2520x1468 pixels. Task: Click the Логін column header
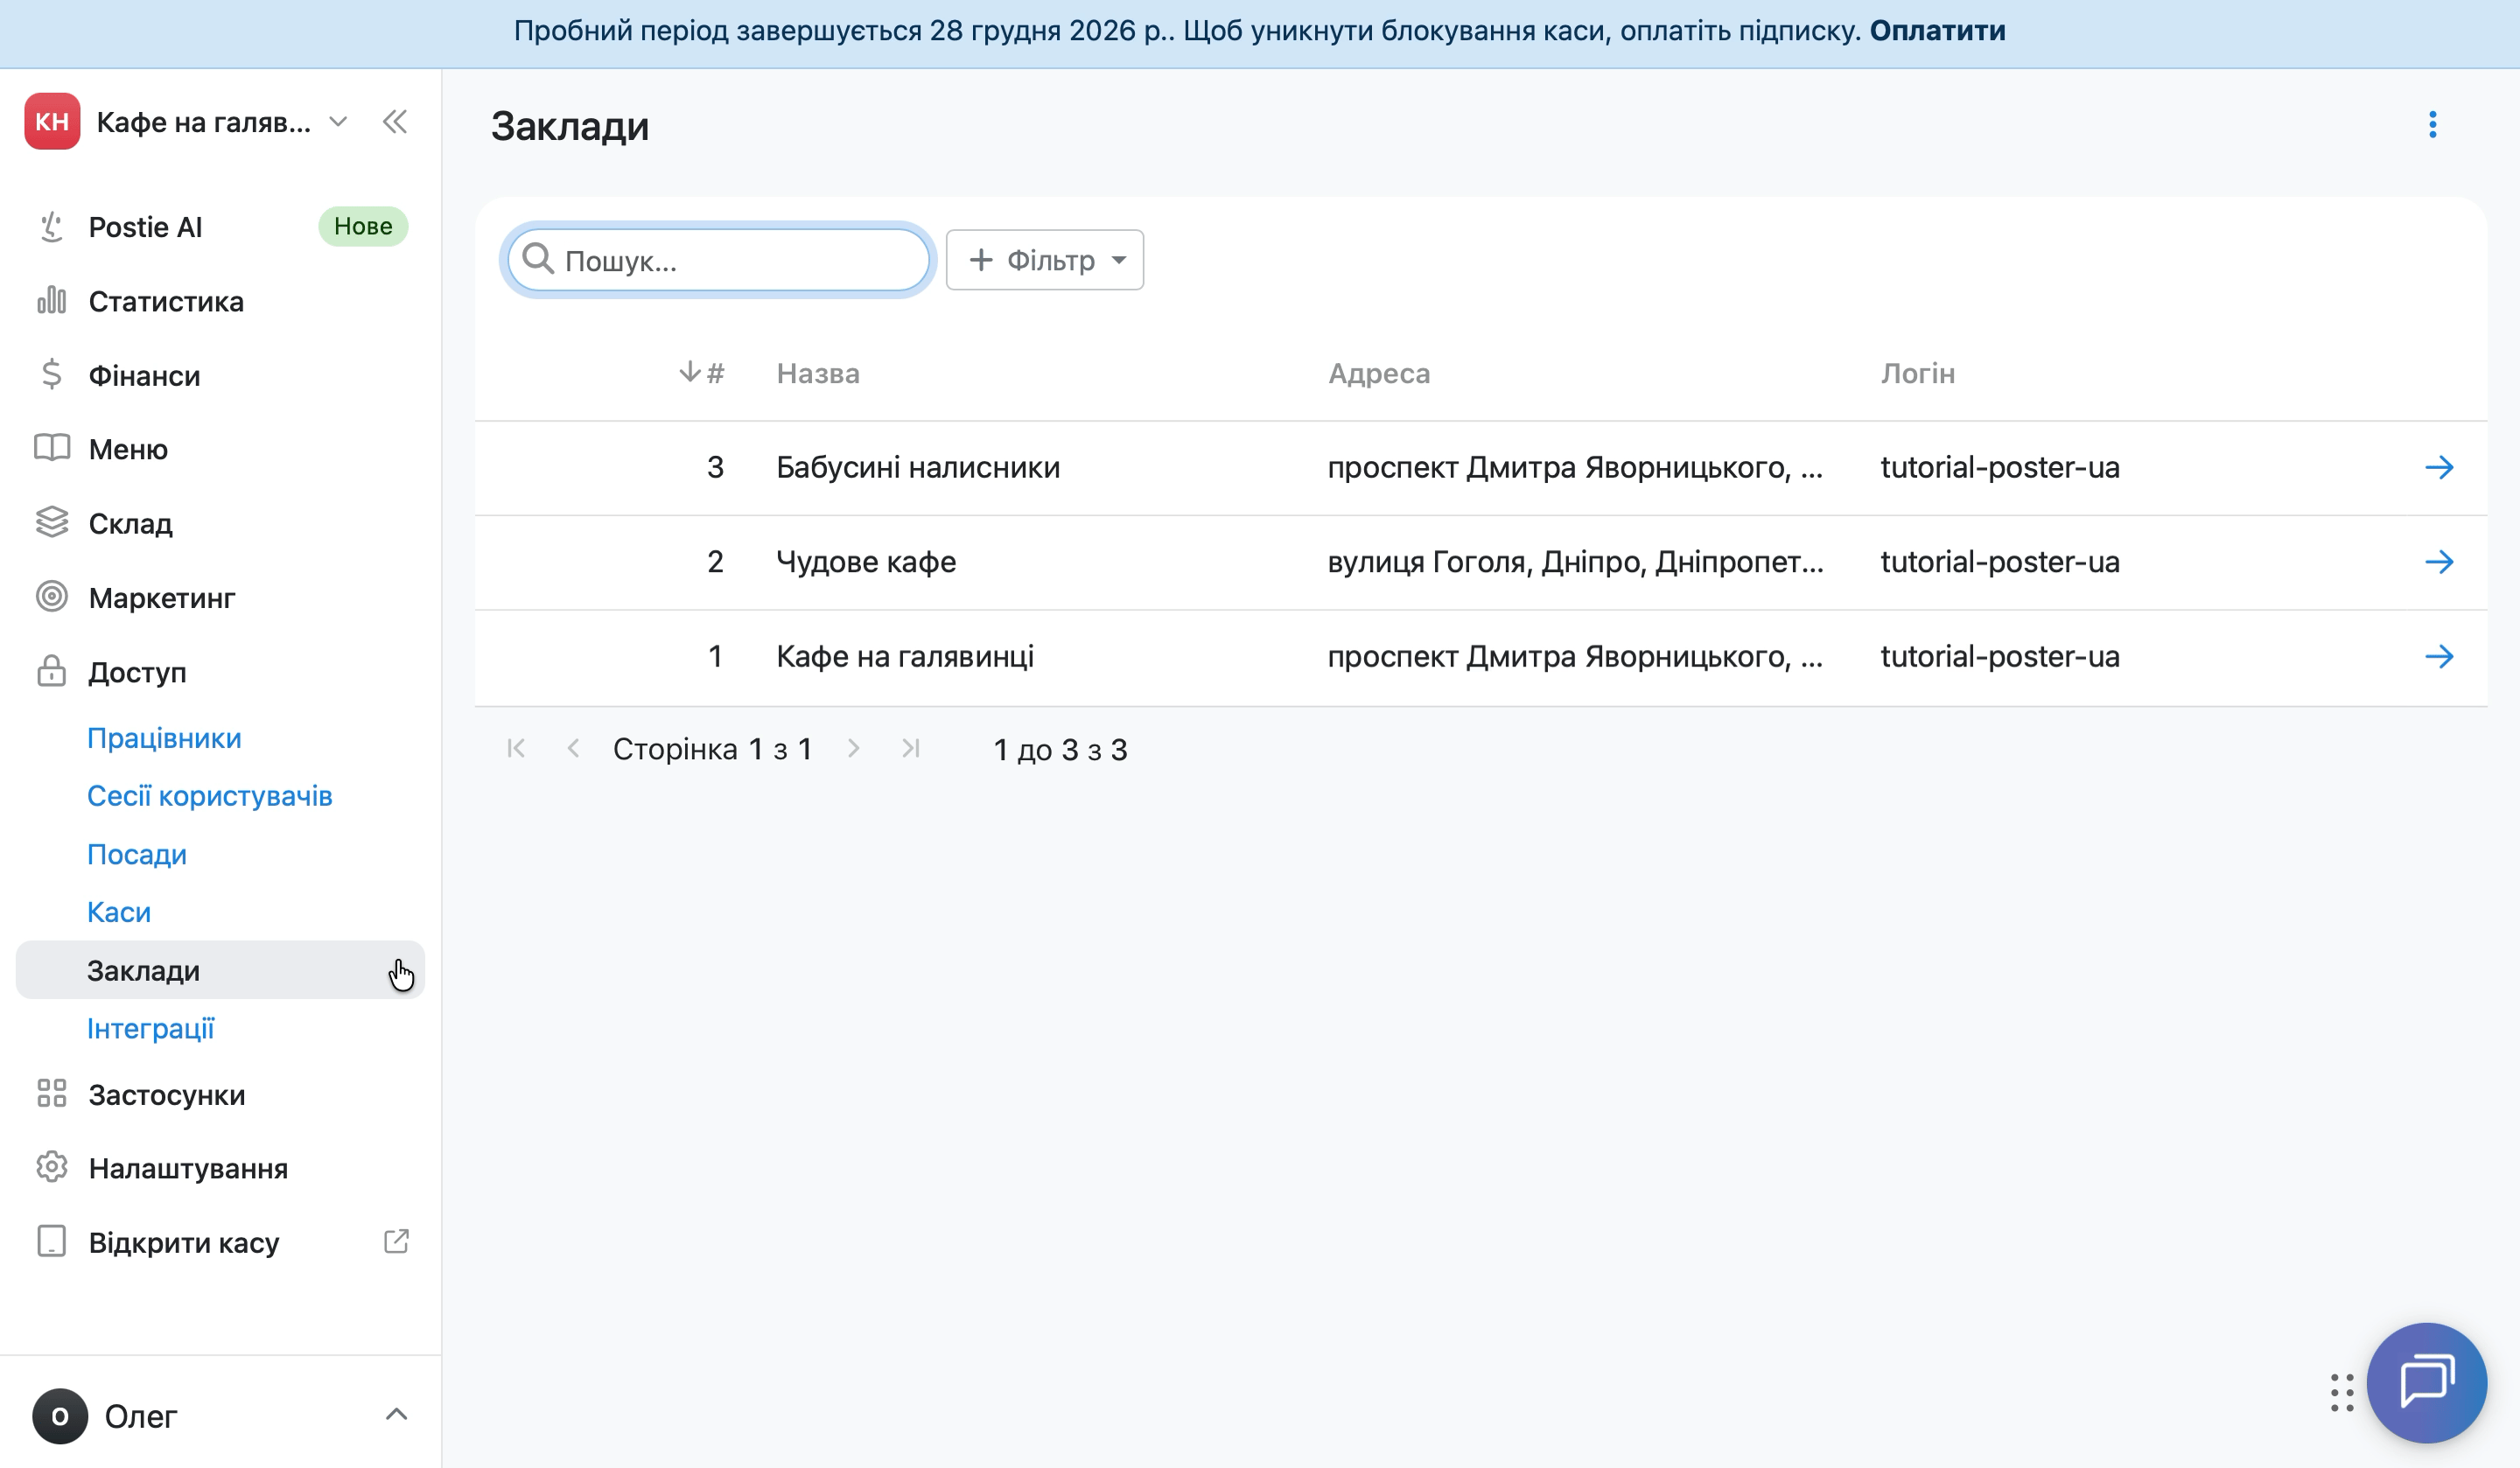tap(1917, 373)
